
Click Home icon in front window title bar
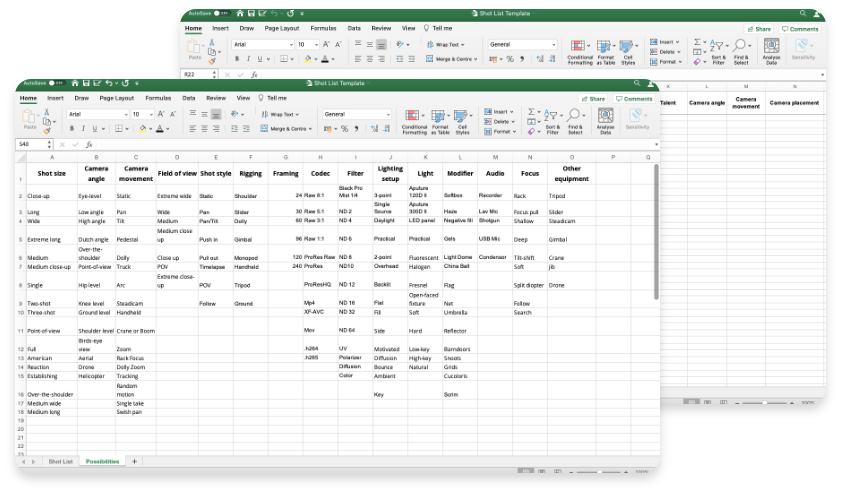[75, 83]
